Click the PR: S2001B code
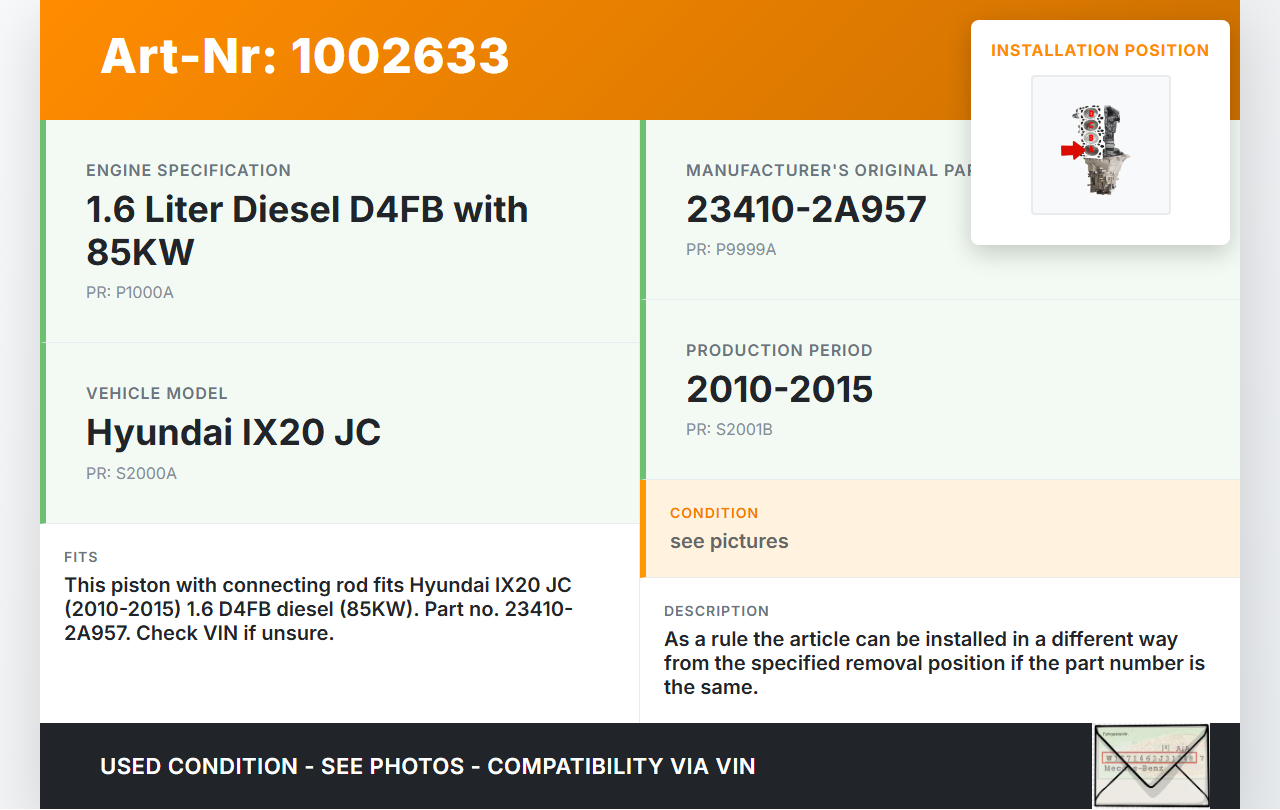 (x=729, y=430)
